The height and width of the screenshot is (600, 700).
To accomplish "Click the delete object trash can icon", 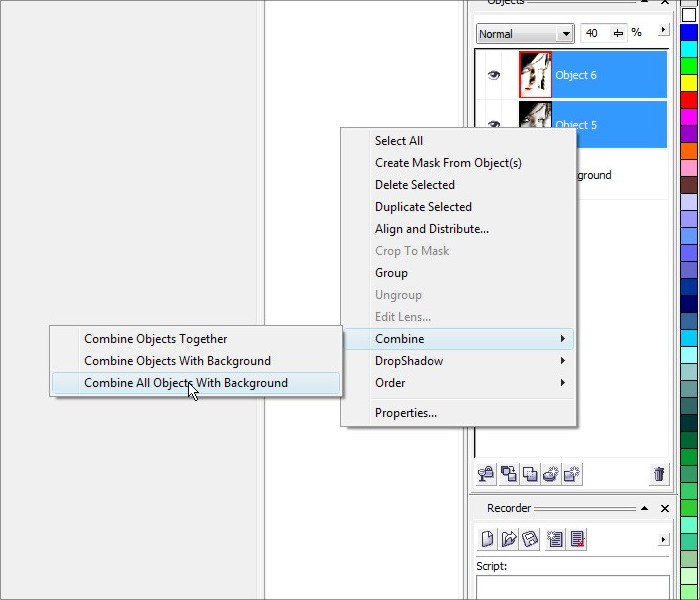I will pyautogui.click(x=658, y=474).
